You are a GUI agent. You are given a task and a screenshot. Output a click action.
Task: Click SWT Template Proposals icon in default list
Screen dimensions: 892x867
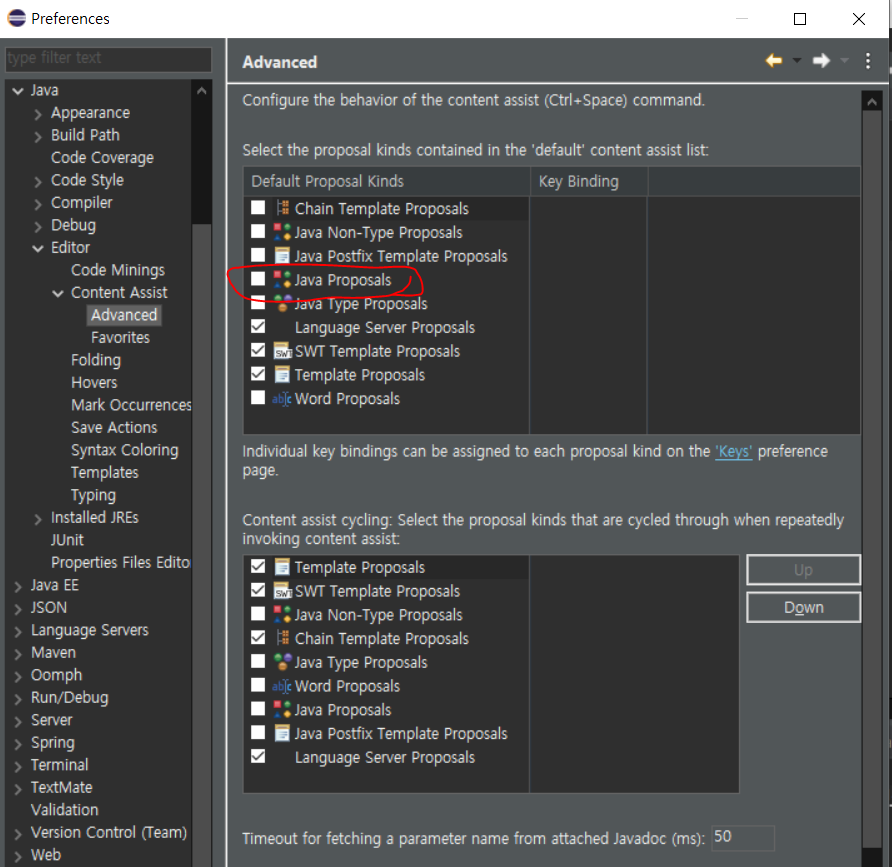pyautogui.click(x=283, y=351)
